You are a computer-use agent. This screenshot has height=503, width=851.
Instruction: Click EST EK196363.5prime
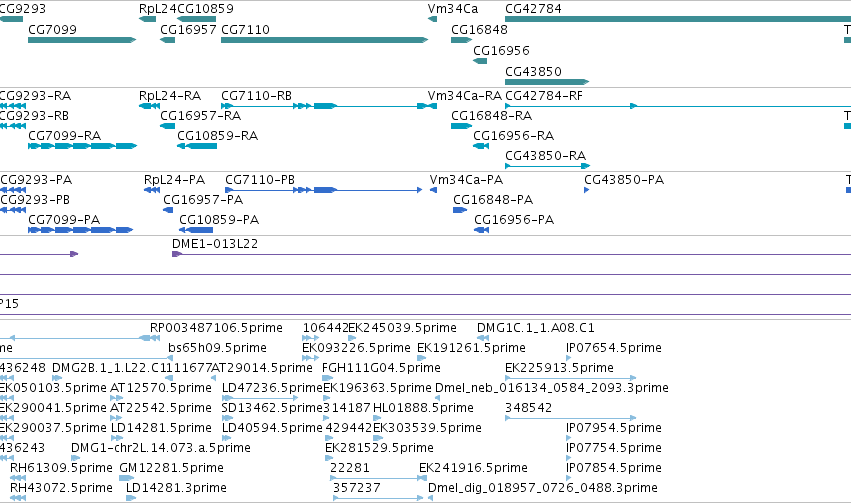[377, 388]
